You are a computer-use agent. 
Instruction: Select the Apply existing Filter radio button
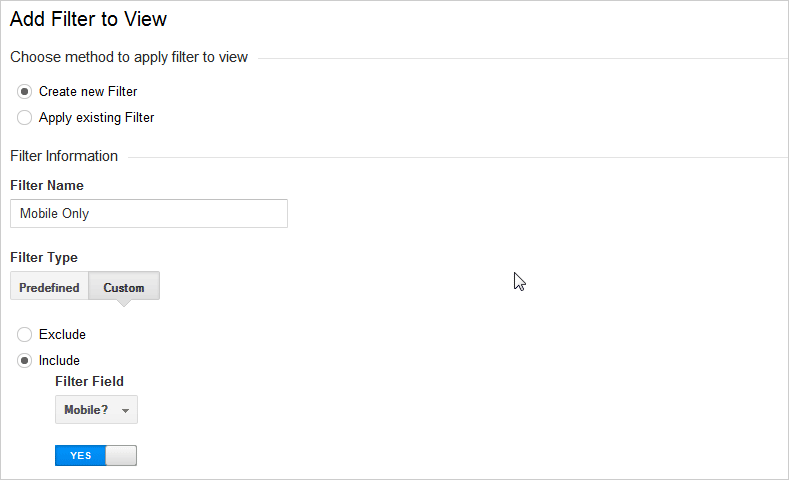pos(24,118)
